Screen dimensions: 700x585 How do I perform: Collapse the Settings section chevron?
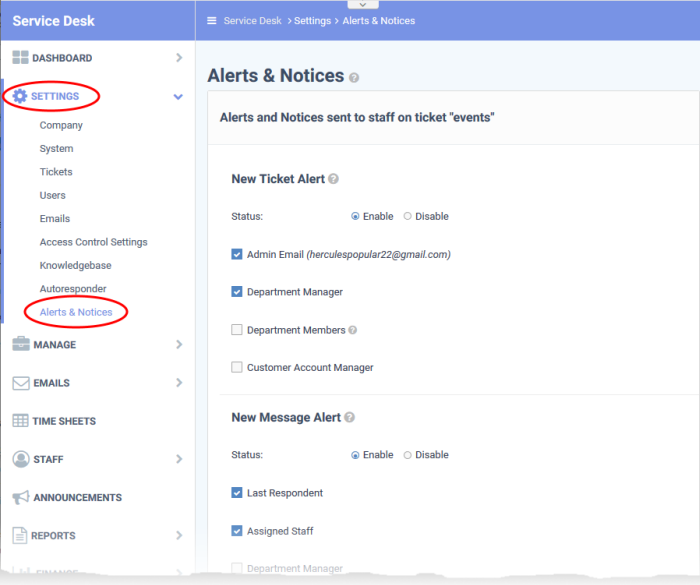tap(178, 97)
